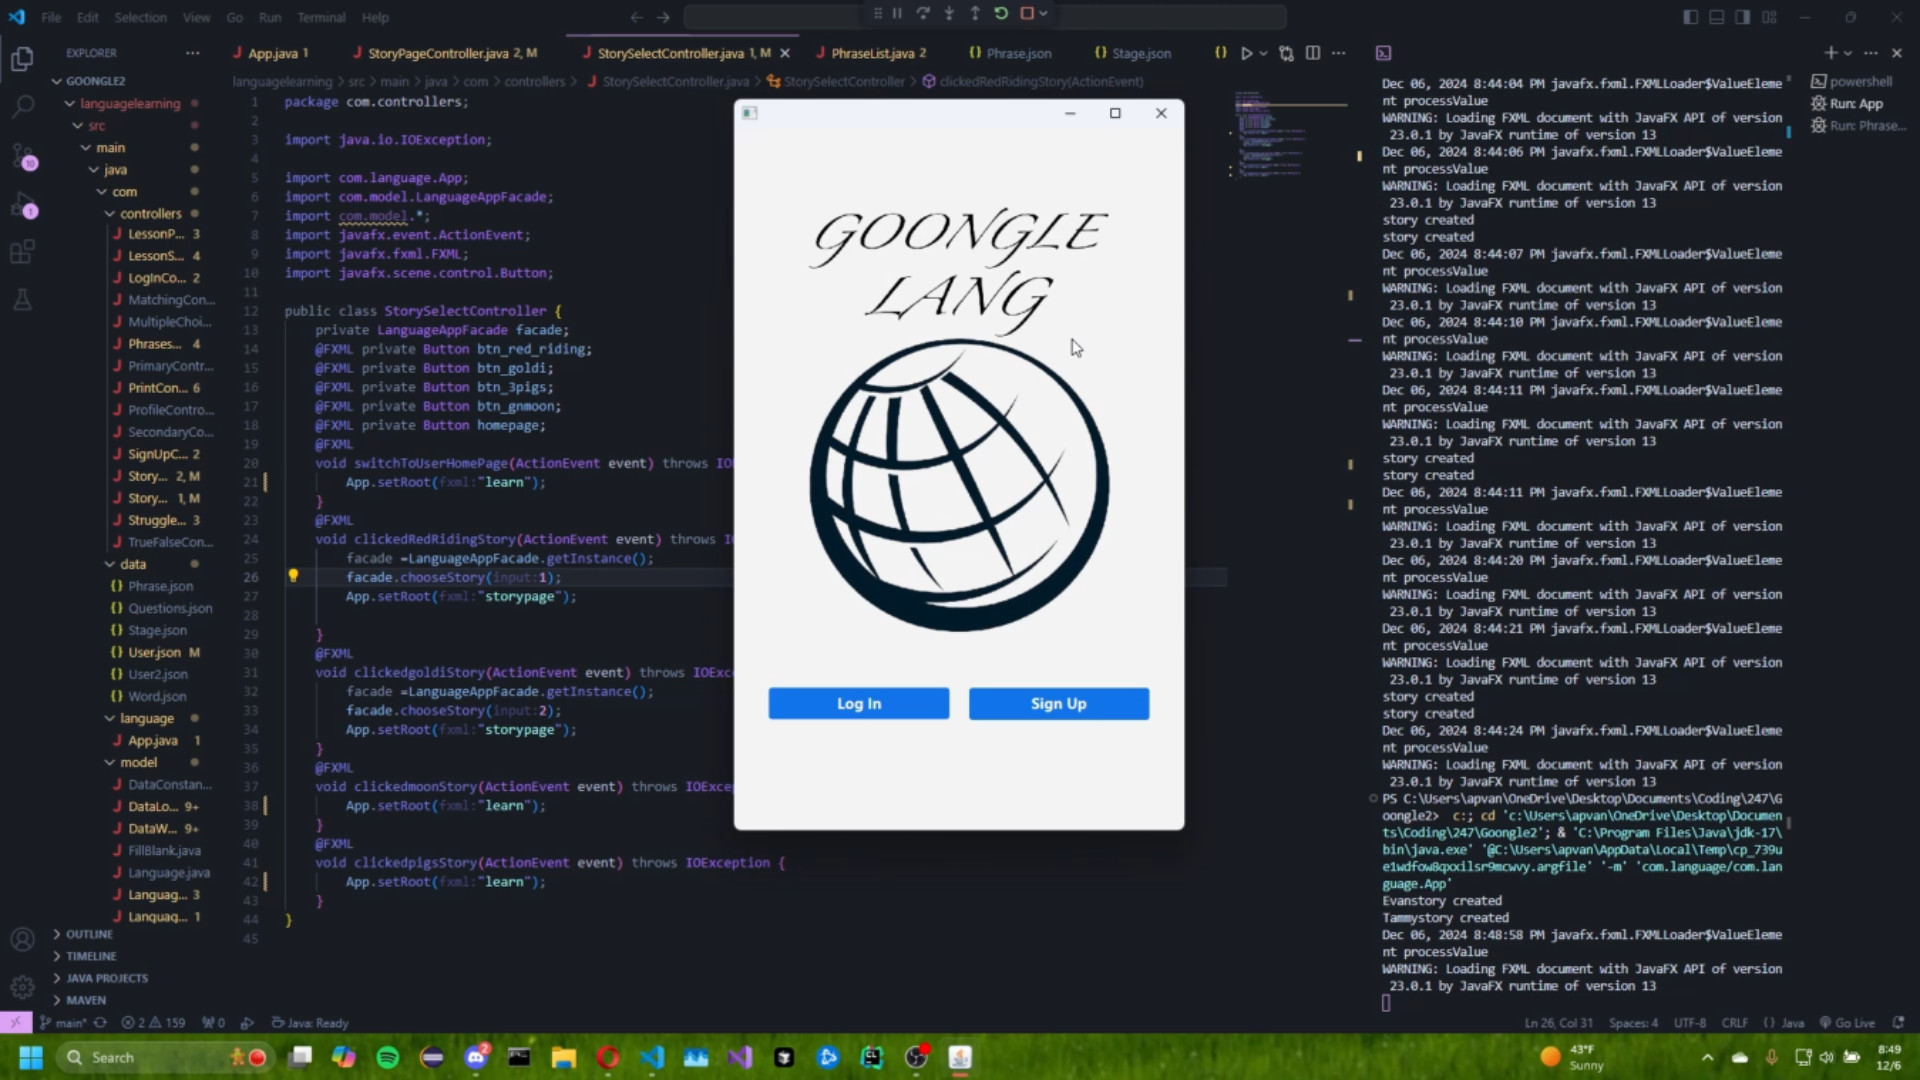
Task: Expand the OUTLINE section
Action: point(90,934)
